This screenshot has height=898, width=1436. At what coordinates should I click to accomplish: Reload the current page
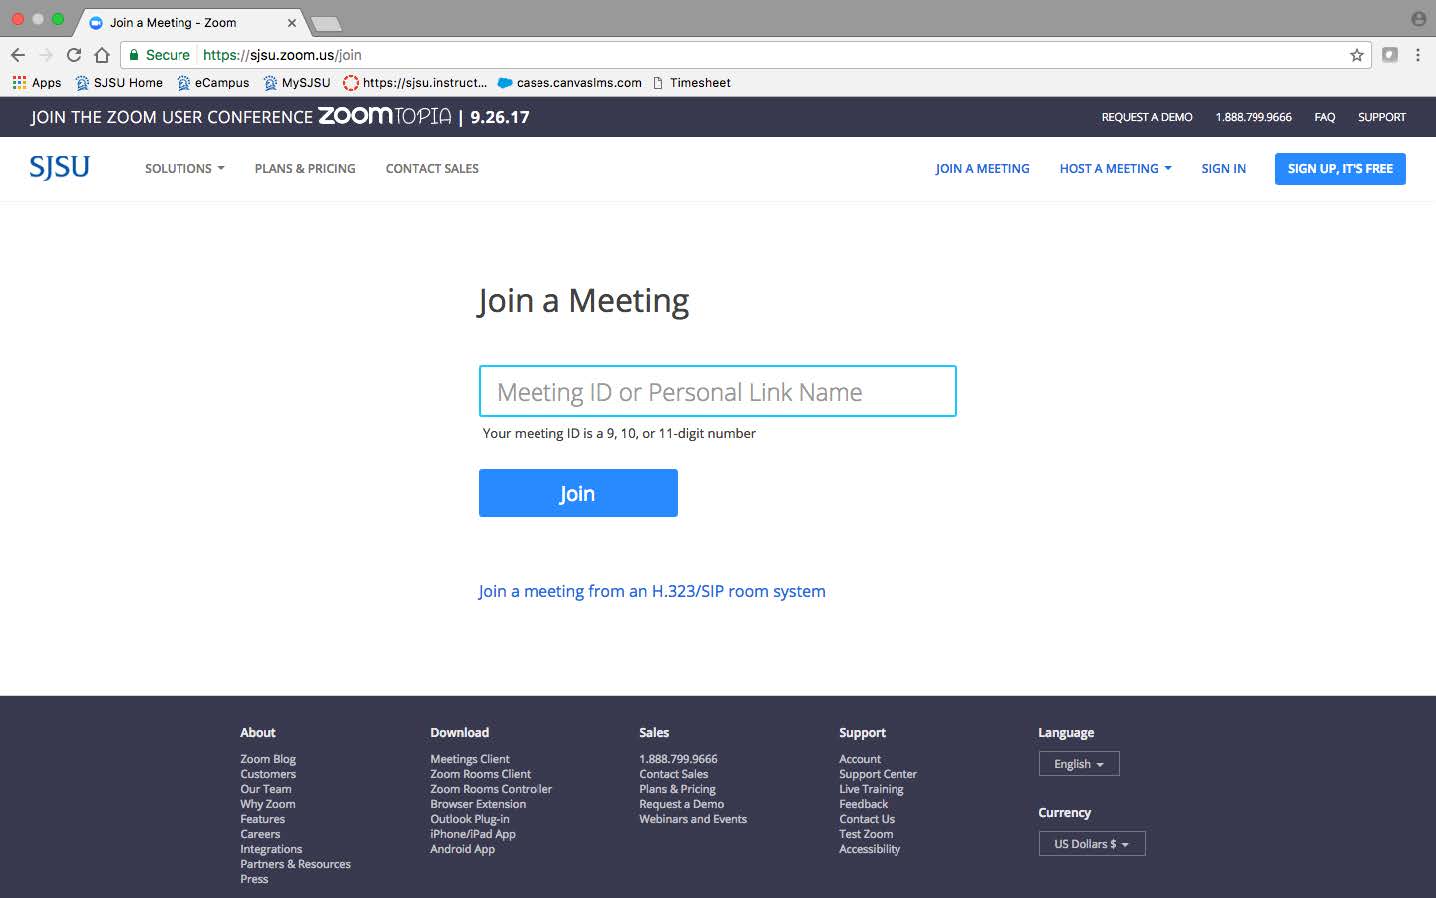[x=73, y=55]
